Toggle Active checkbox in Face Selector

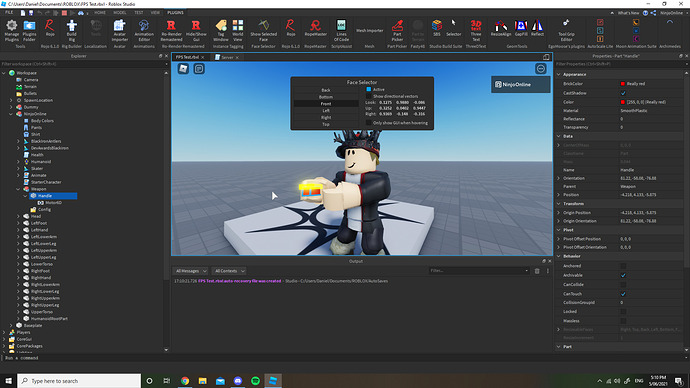click(369, 89)
